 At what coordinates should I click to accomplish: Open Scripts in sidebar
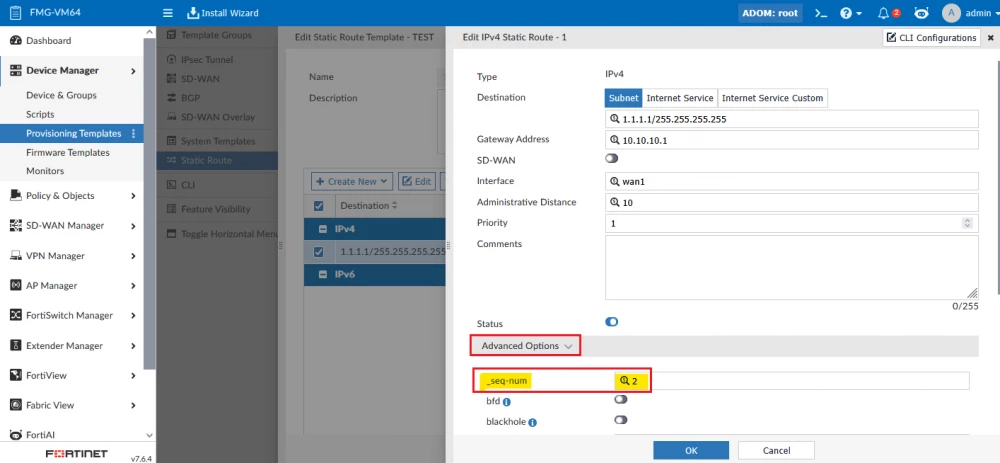40,114
